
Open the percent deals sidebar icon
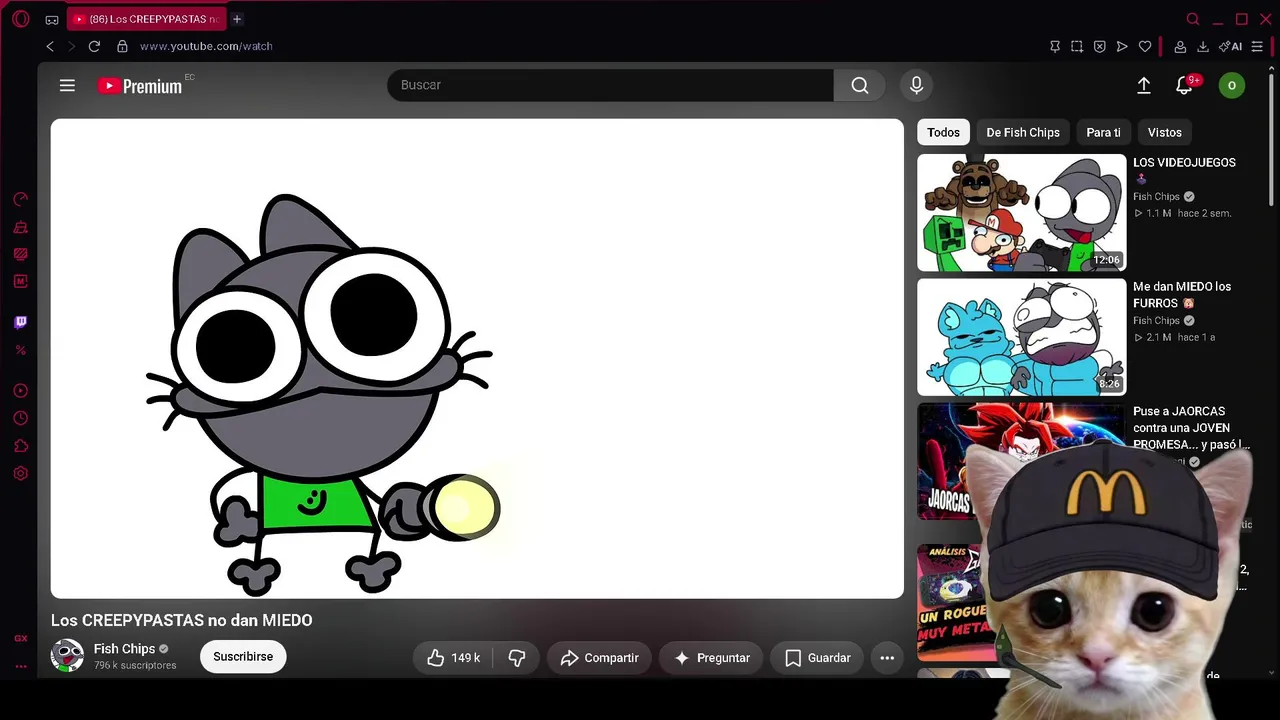[x=20, y=350]
